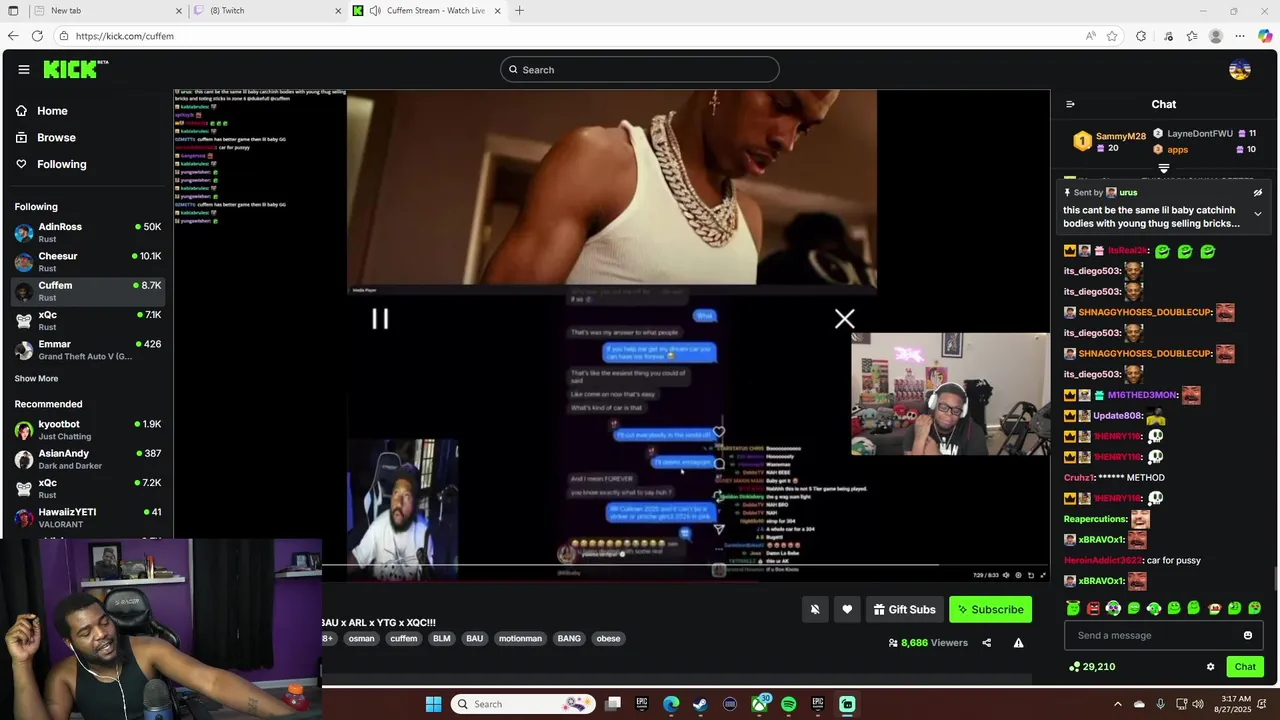Image resolution: width=1280 pixels, height=720 pixels.
Task: Open Copilot in Edge toolbar
Action: 1265,36
